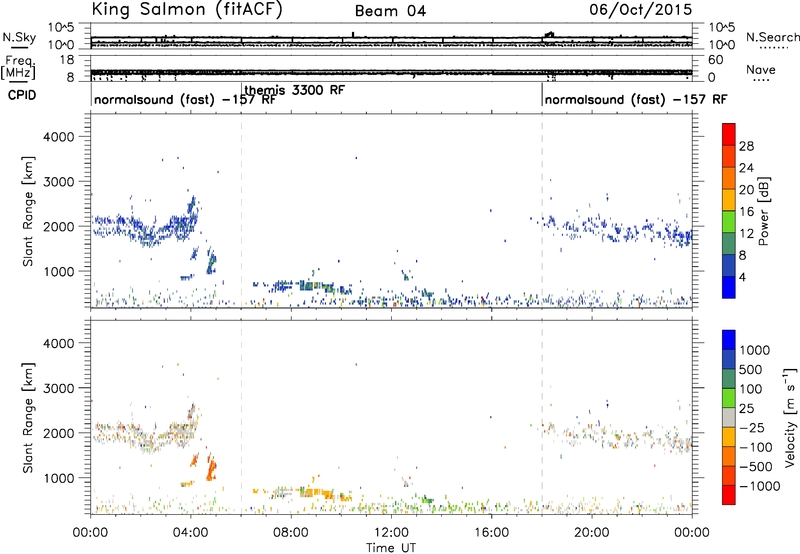This screenshot has height=554, width=800.
Task: Click the 20:00 time tick label
Action: pos(592,533)
